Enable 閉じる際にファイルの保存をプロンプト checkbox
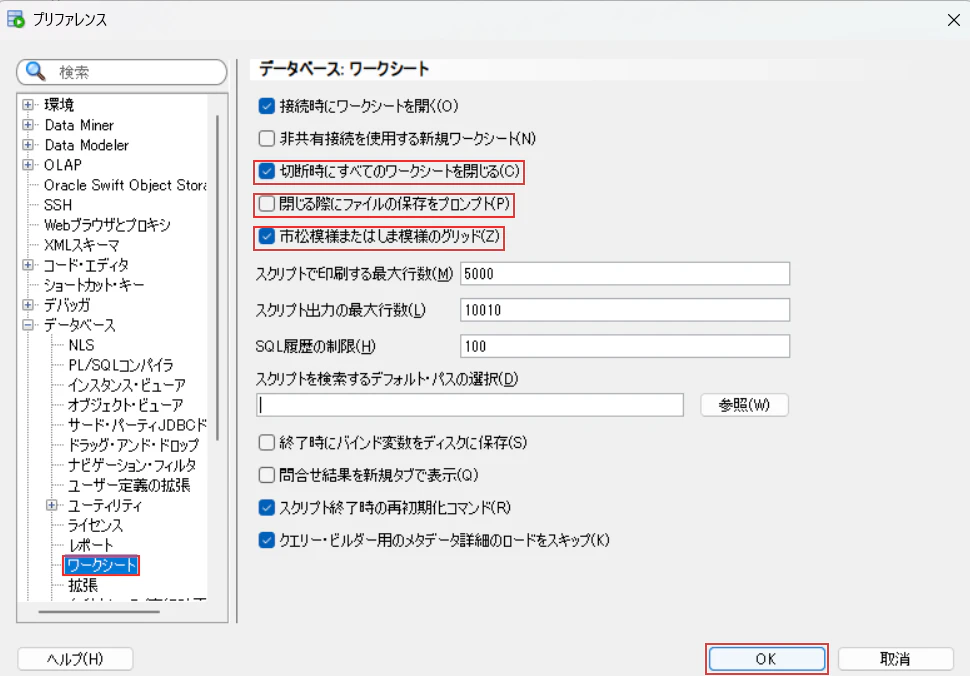970x676 pixels. [267, 203]
